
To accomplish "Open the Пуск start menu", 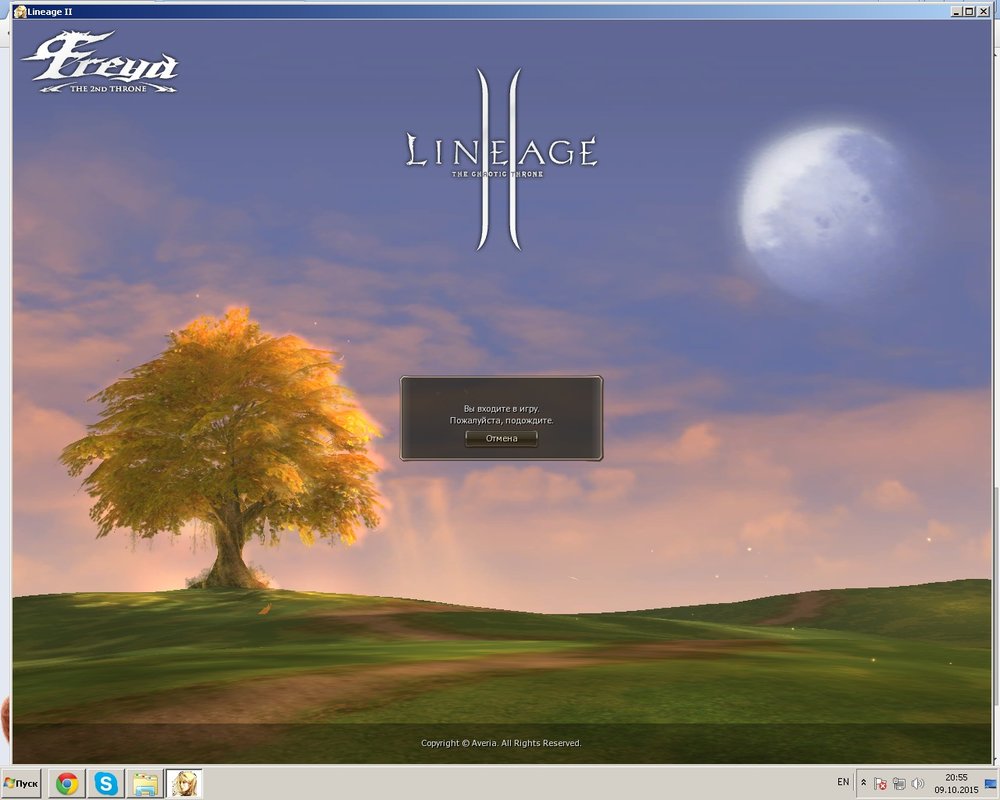I will tap(21, 783).
